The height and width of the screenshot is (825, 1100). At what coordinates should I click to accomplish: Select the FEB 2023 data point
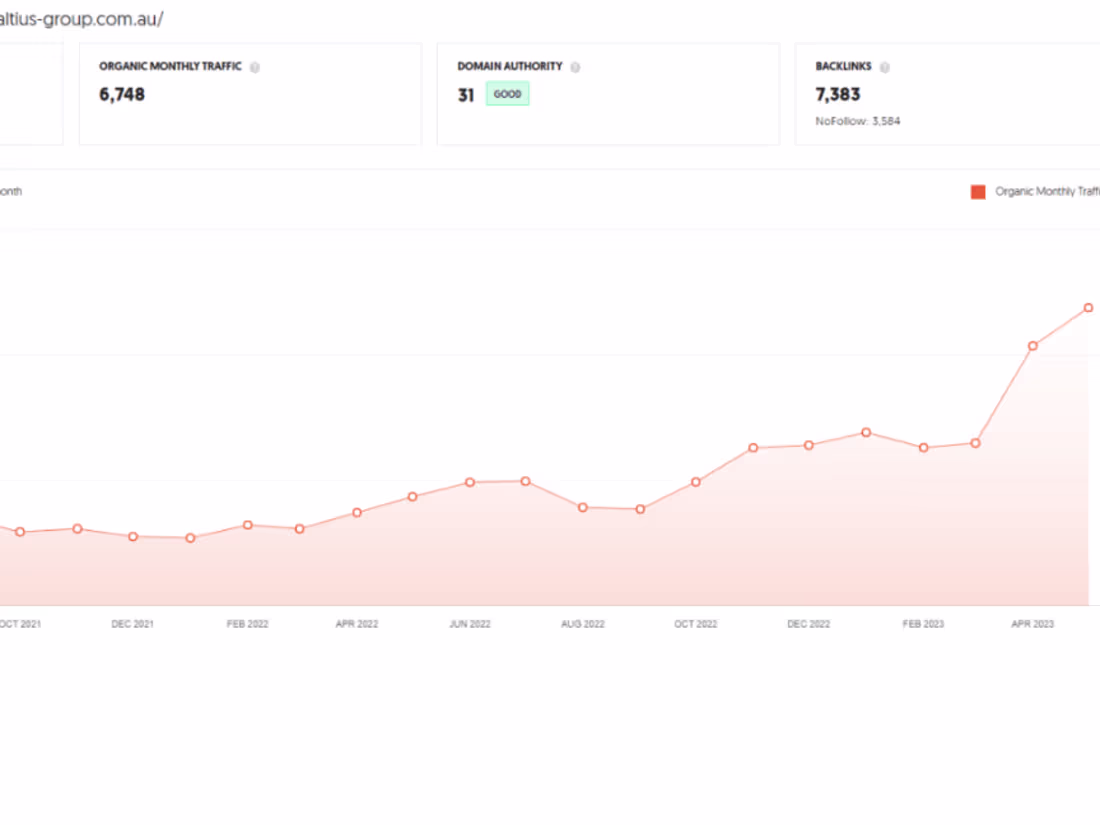924,448
